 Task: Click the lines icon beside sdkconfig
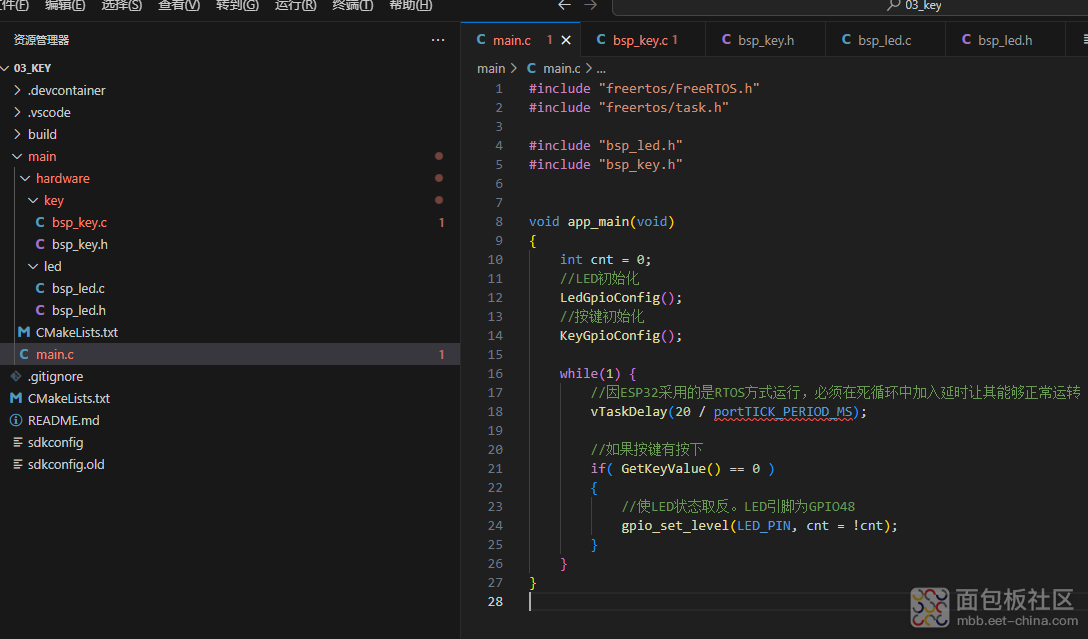coord(17,442)
